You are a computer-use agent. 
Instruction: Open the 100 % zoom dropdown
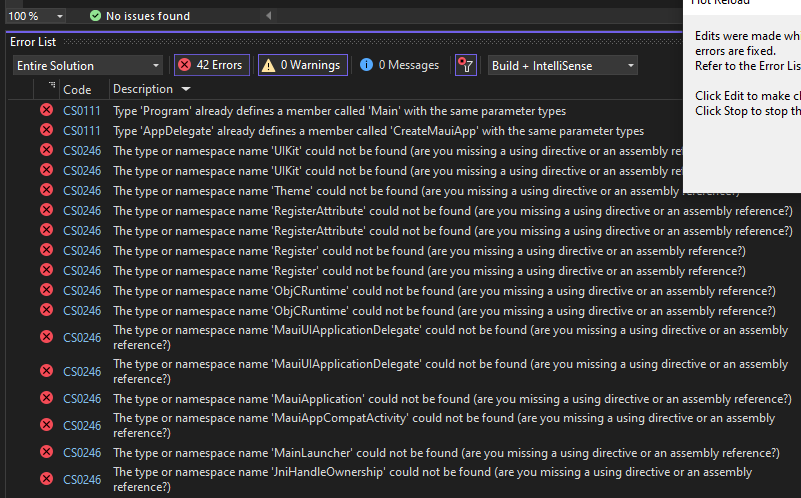click(35, 16)
